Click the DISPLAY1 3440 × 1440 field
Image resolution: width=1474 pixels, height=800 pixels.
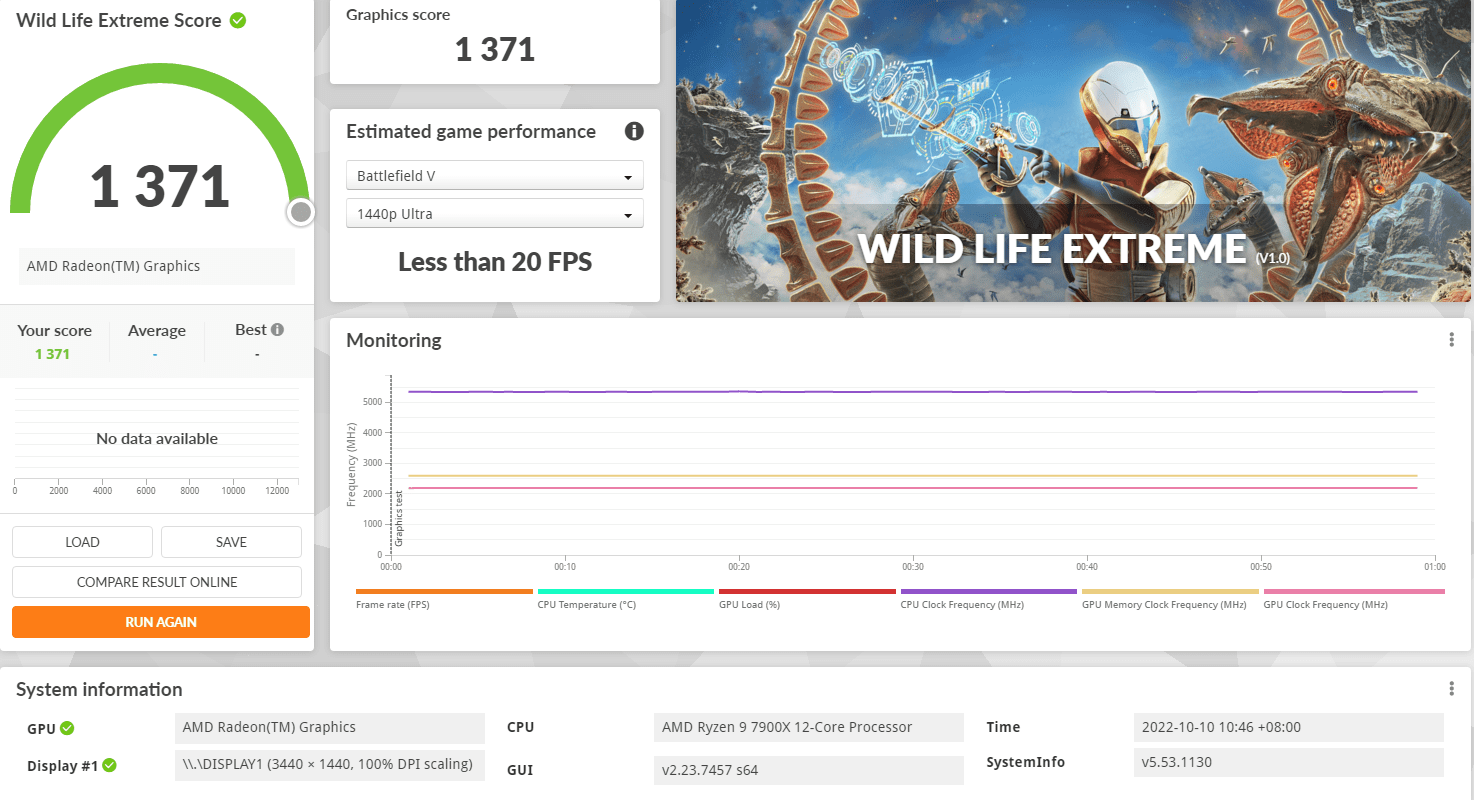[x=330, y=764]
